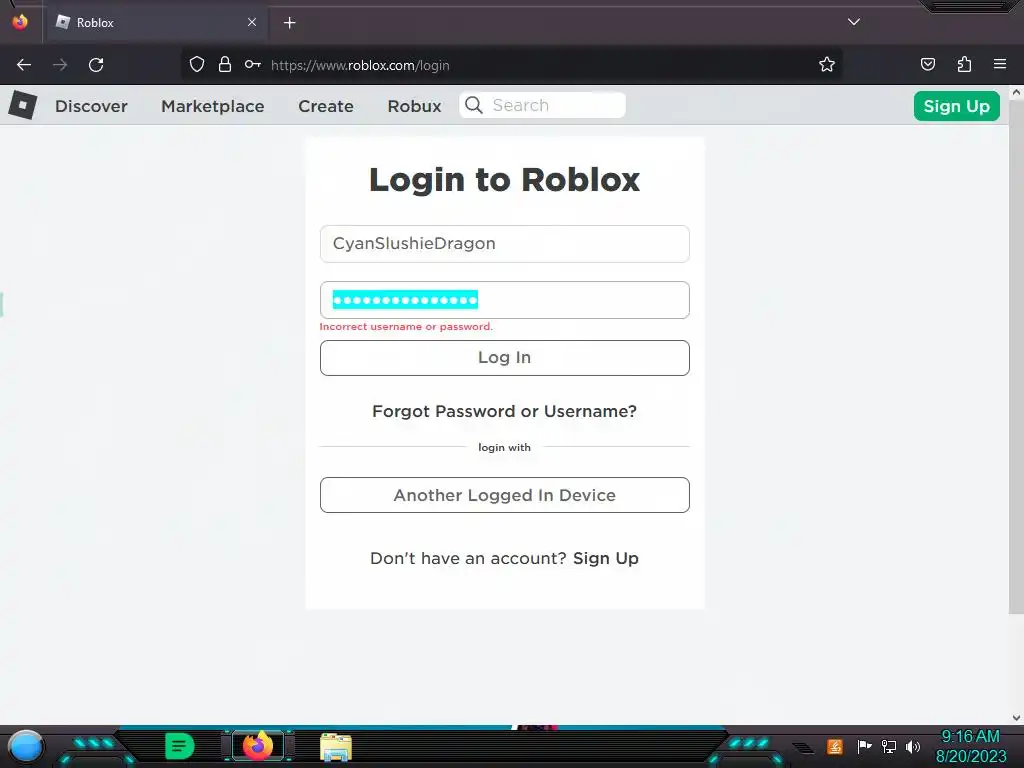The image size is (1024, 768).
Task: Bookmark this page with the star icon
Action: pyautogui.click(x=827, y=65)
